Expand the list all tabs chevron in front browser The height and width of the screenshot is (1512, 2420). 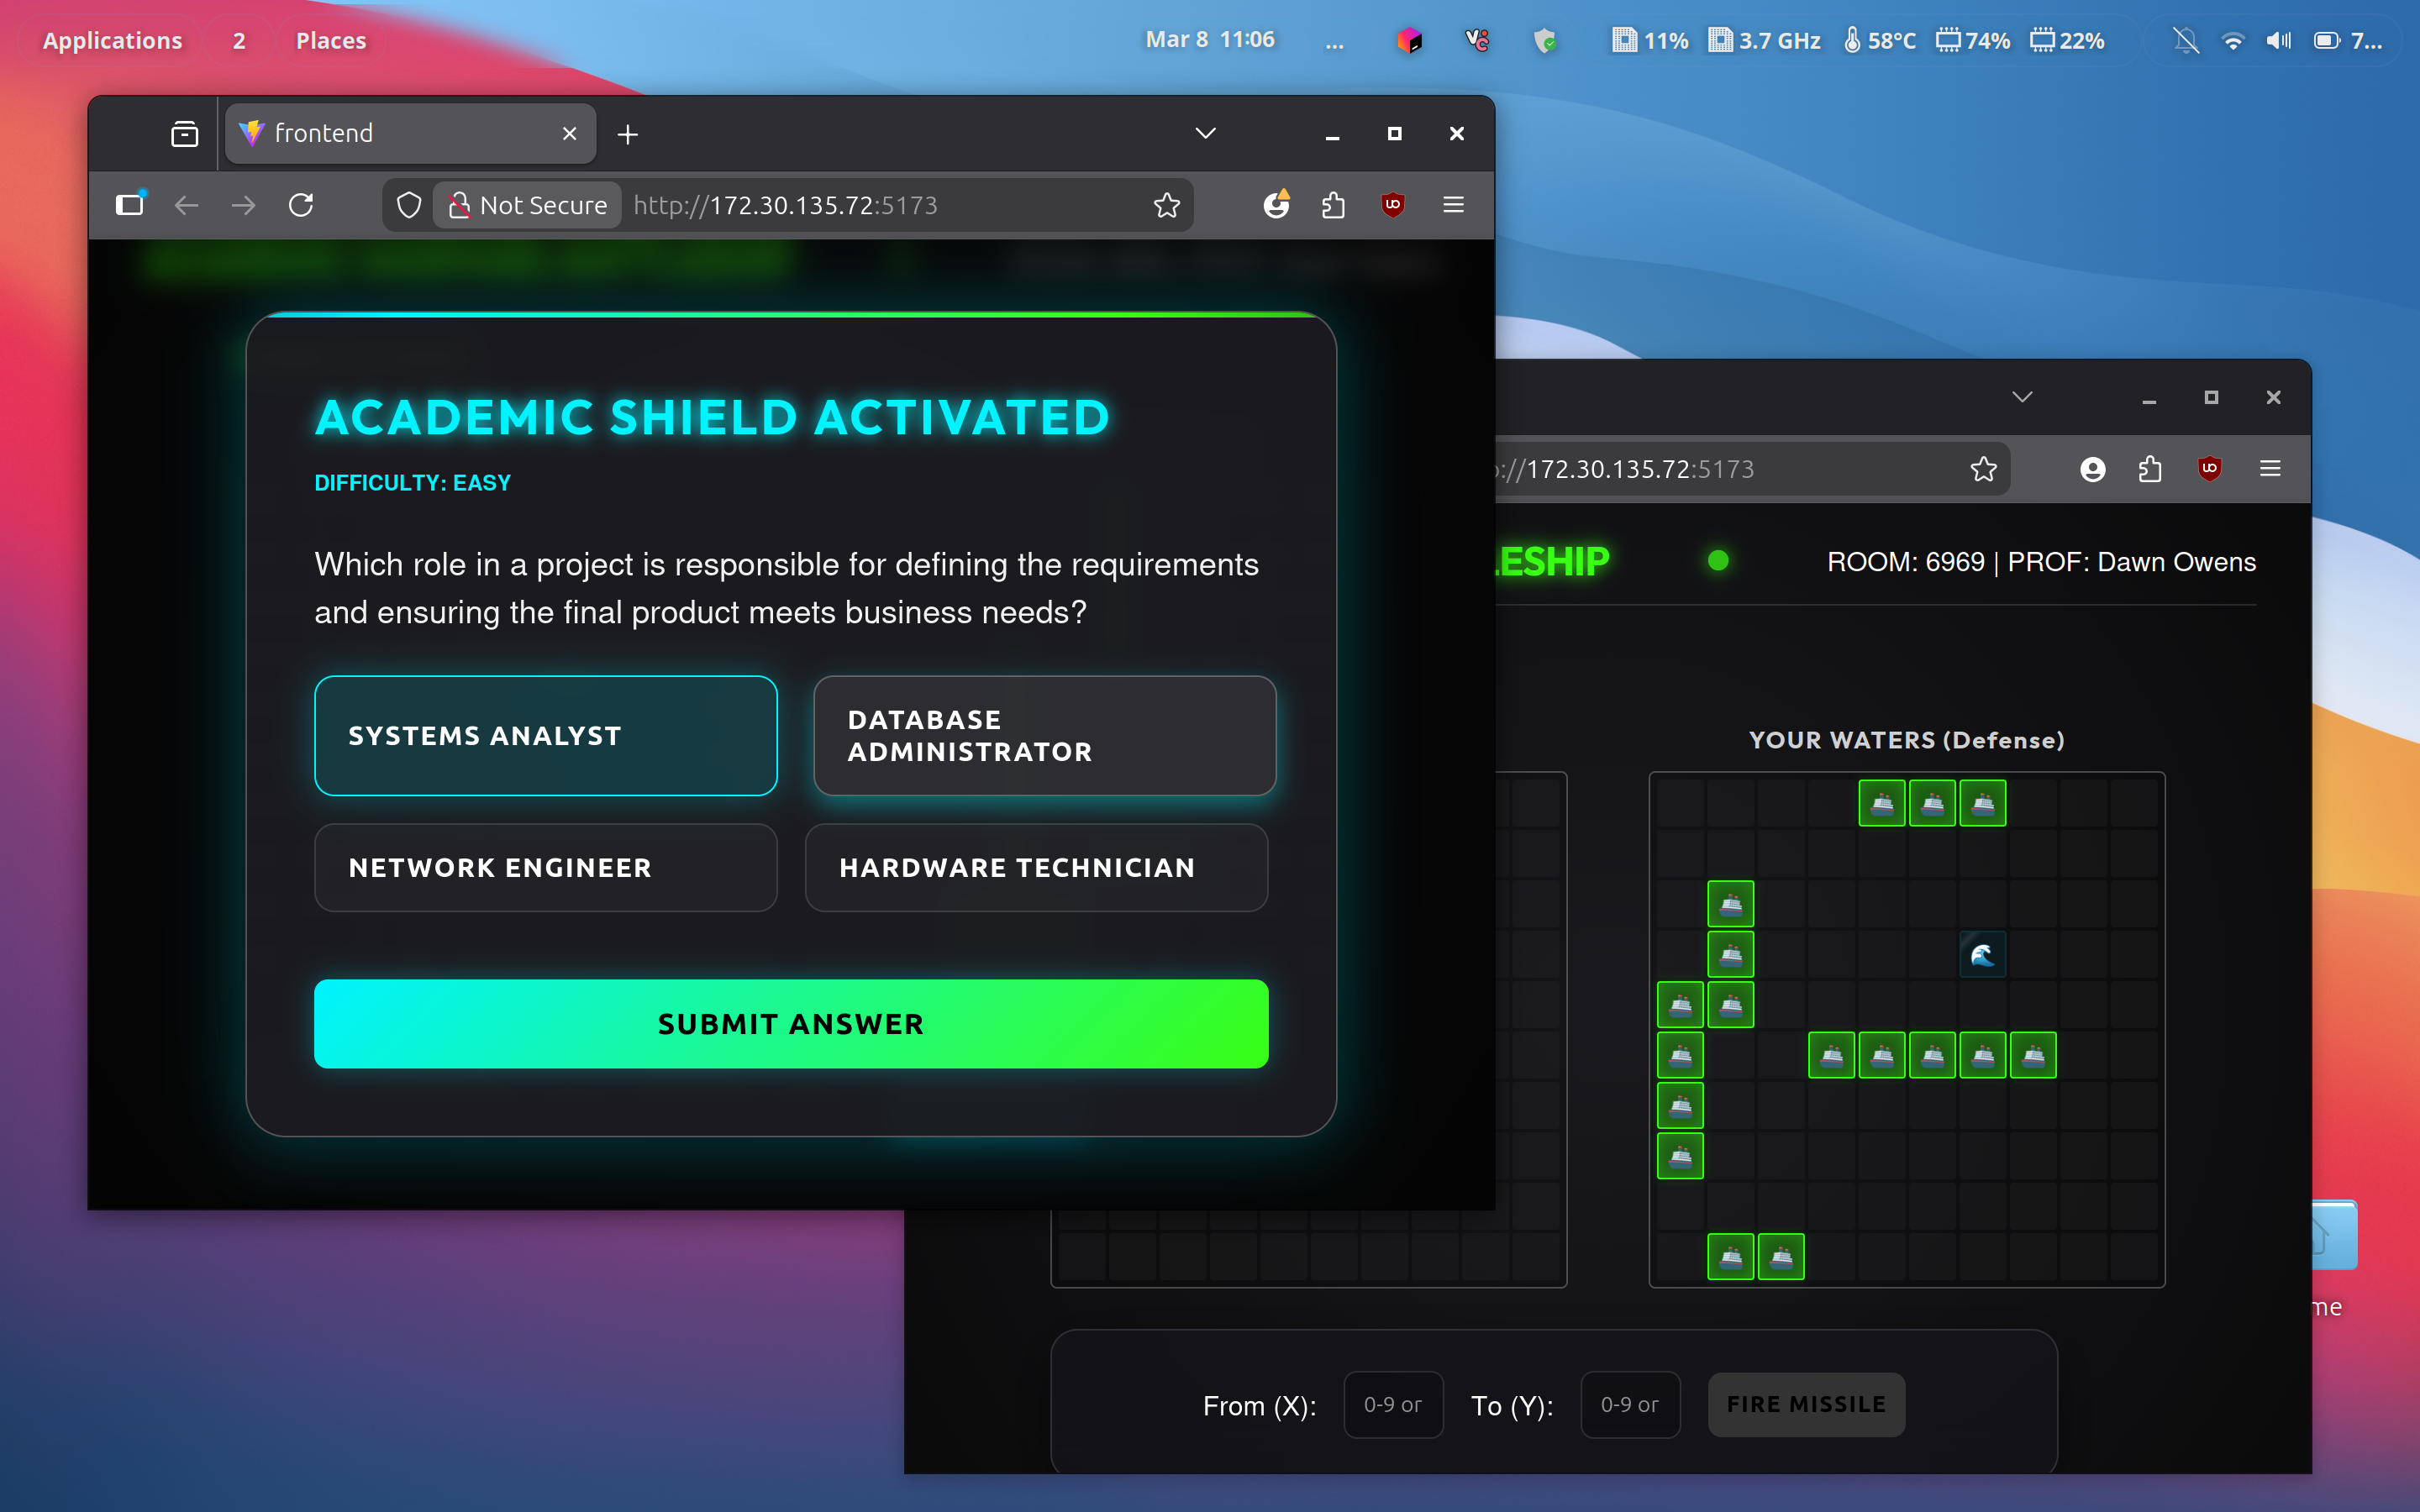click(1205, 133)
